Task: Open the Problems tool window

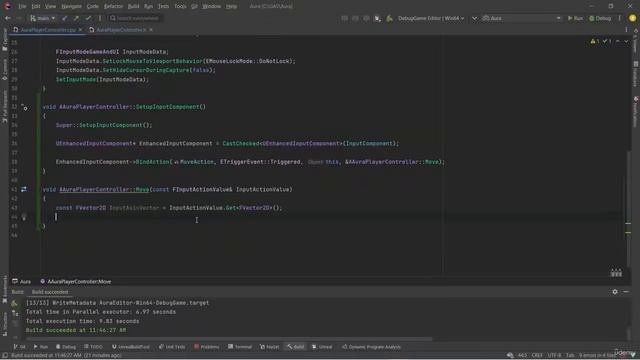Action: click(207, 347)
